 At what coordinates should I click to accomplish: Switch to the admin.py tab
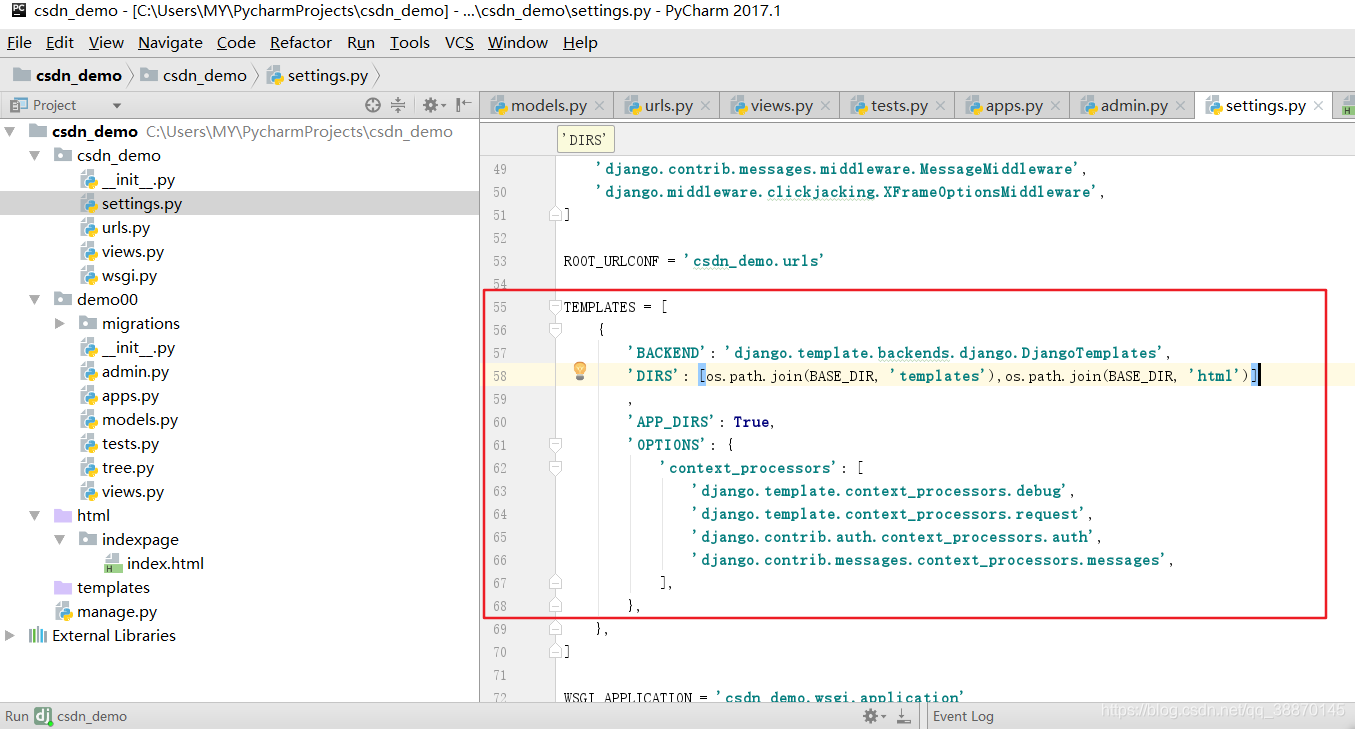click(x=1134, y=106)
